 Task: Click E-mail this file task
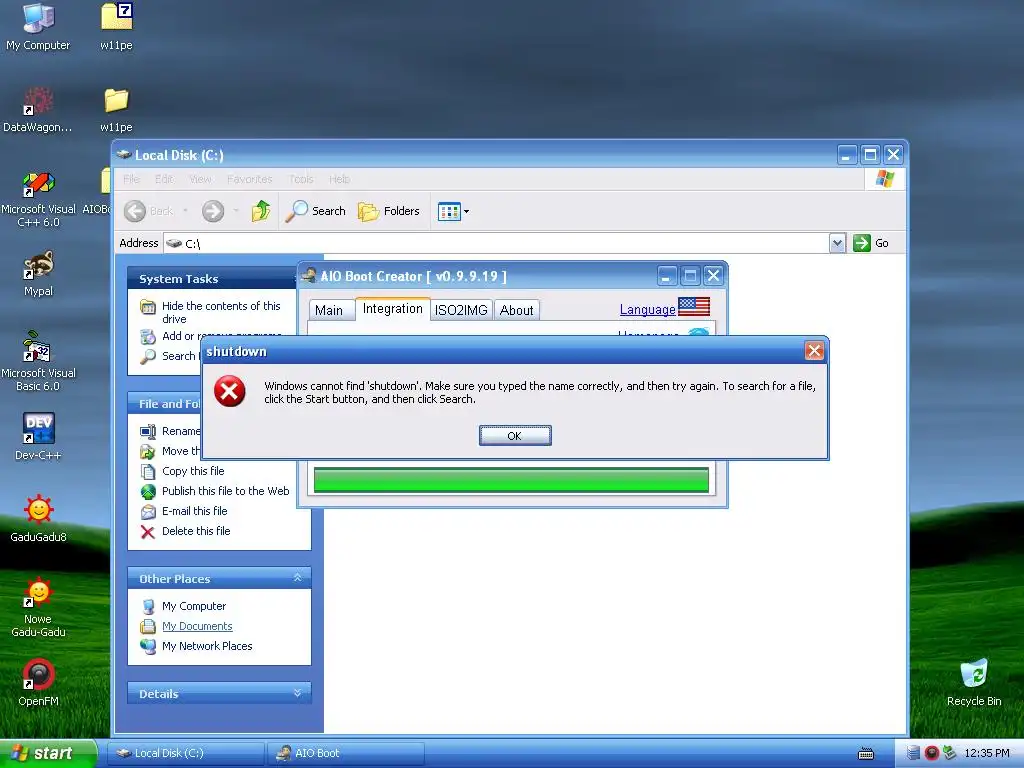click(195, 511)
